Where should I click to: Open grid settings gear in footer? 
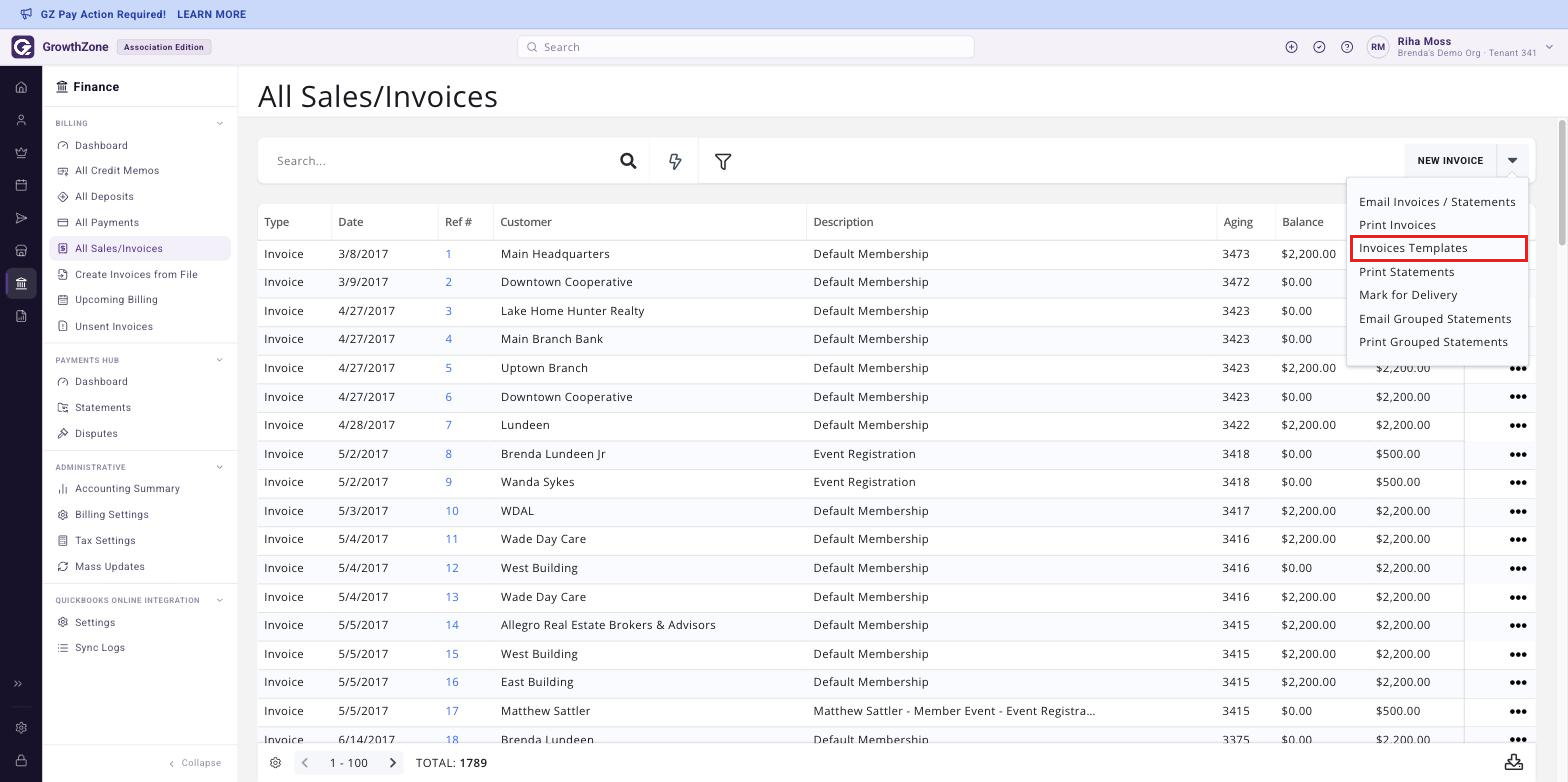pos(275,763)
